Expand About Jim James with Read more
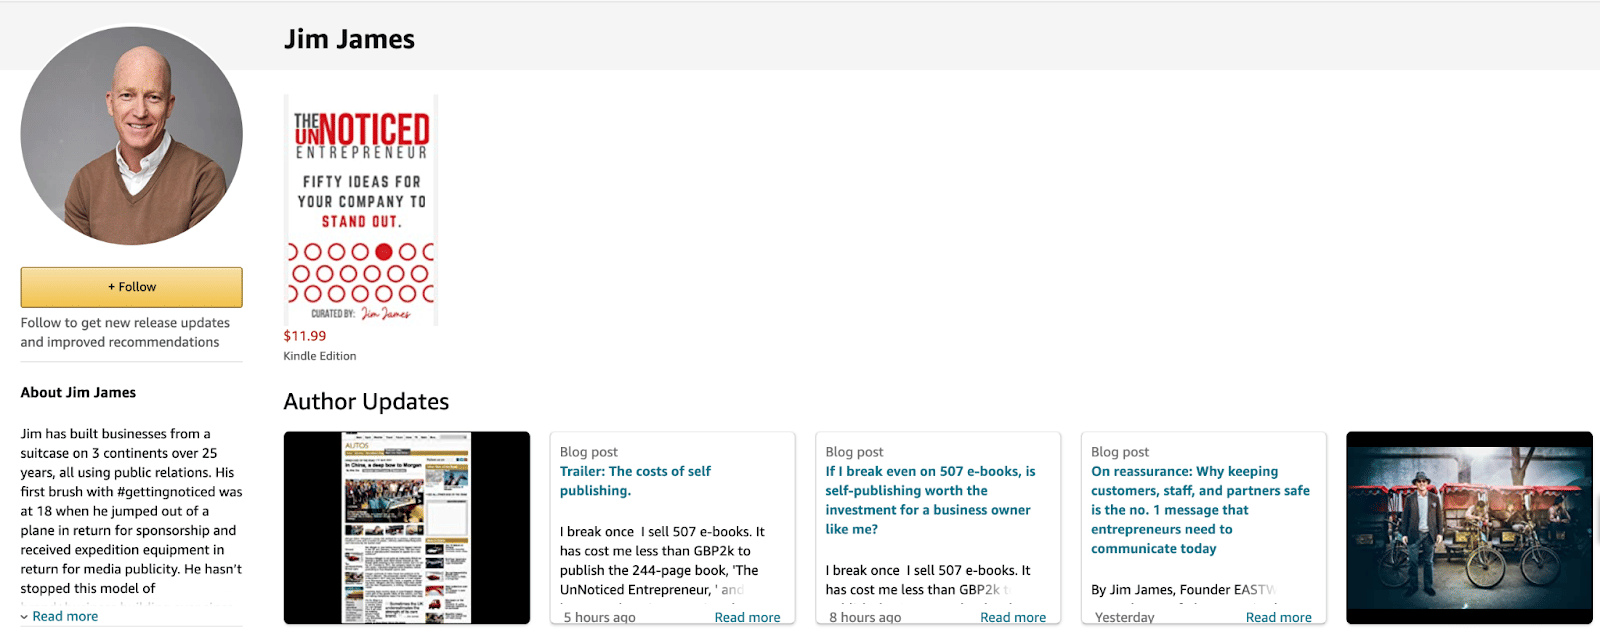The width and height of the screenshot is (1600, 640). (x=65, y=616)
